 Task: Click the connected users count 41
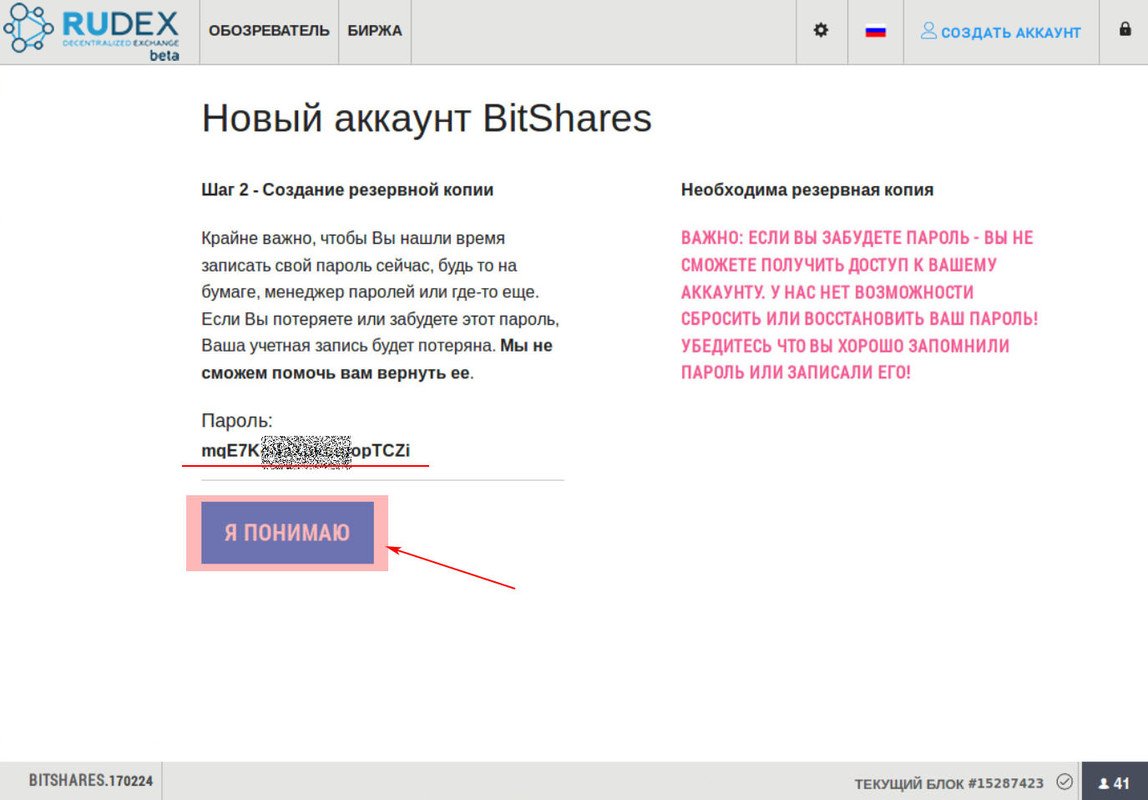click(1114, 783)
